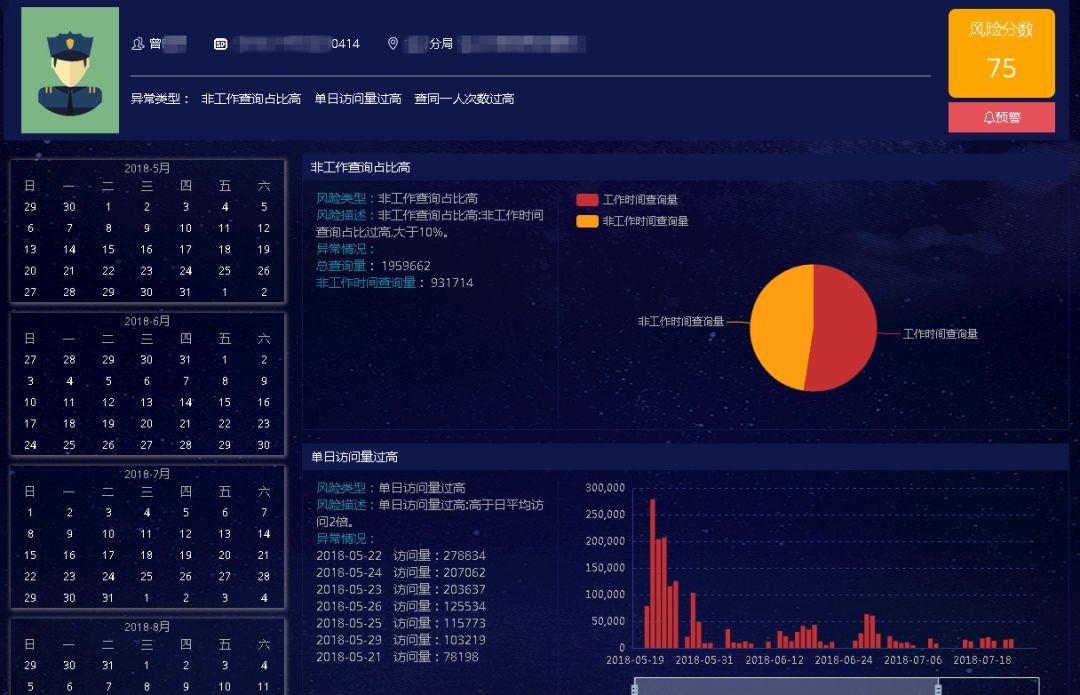Select day 14 in the 2018-6月 calendar

tap(186, 402)
